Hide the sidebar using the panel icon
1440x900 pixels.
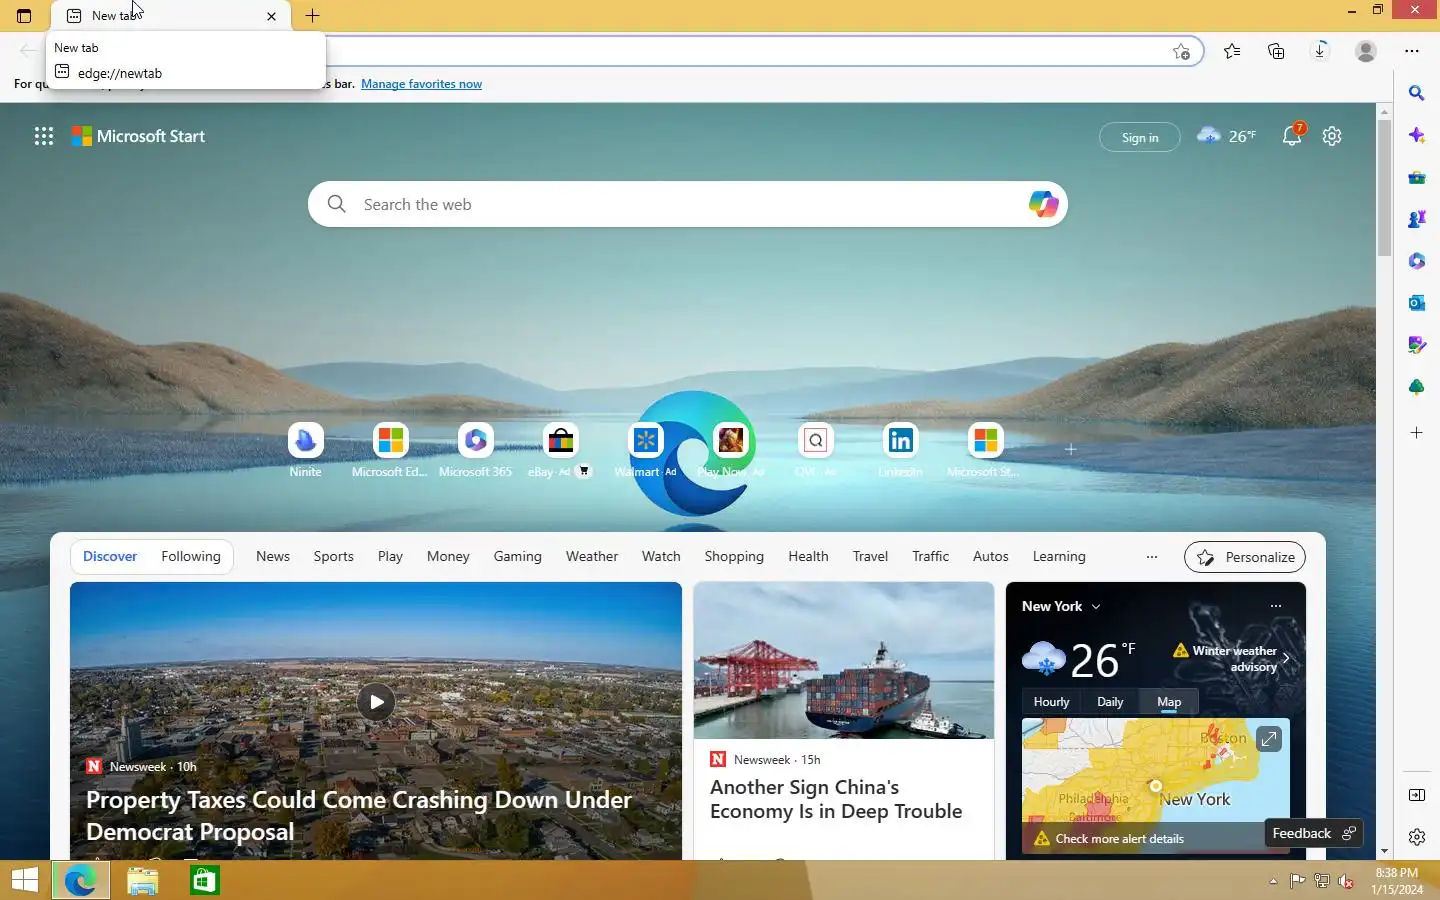pos(1416,795)
